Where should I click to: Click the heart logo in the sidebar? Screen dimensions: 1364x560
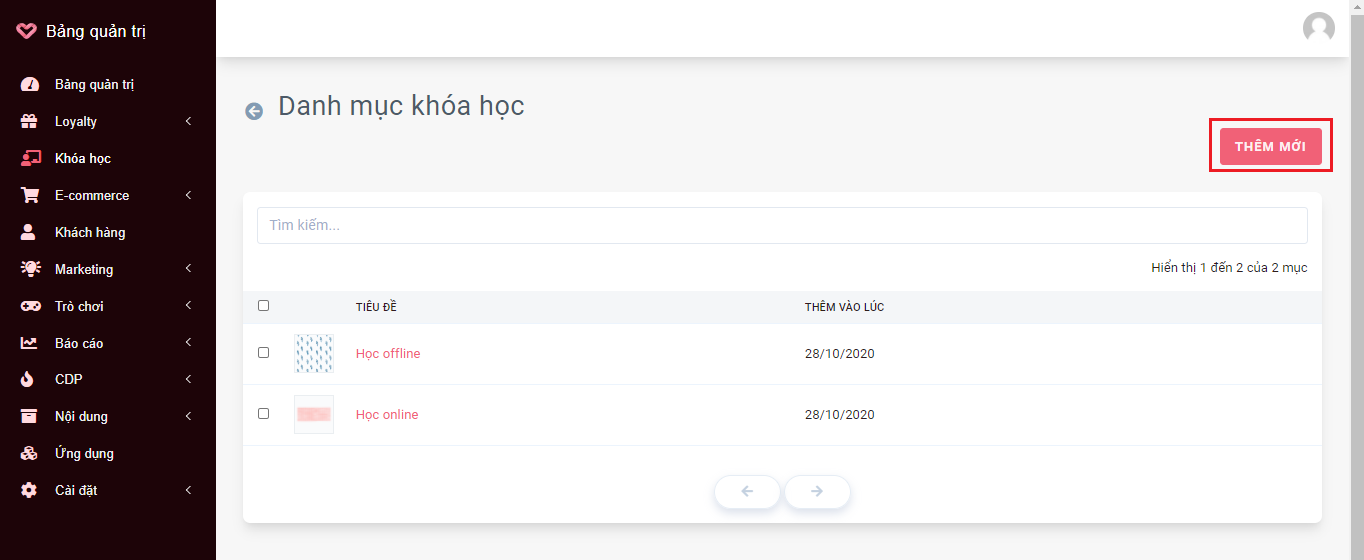pyautogui.click(x=27, y=31)
